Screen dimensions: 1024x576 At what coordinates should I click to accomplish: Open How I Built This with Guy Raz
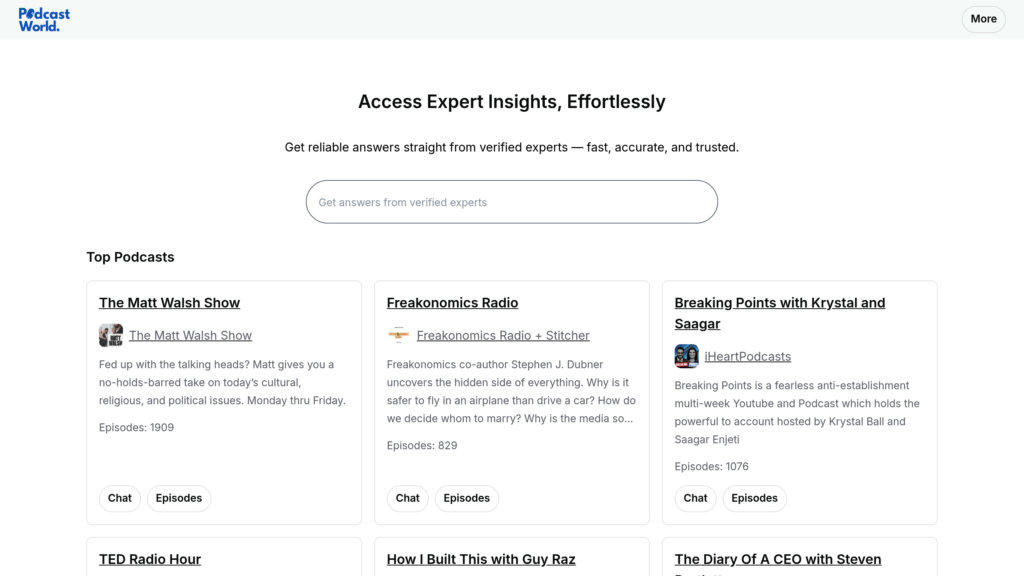coord(481,560)
